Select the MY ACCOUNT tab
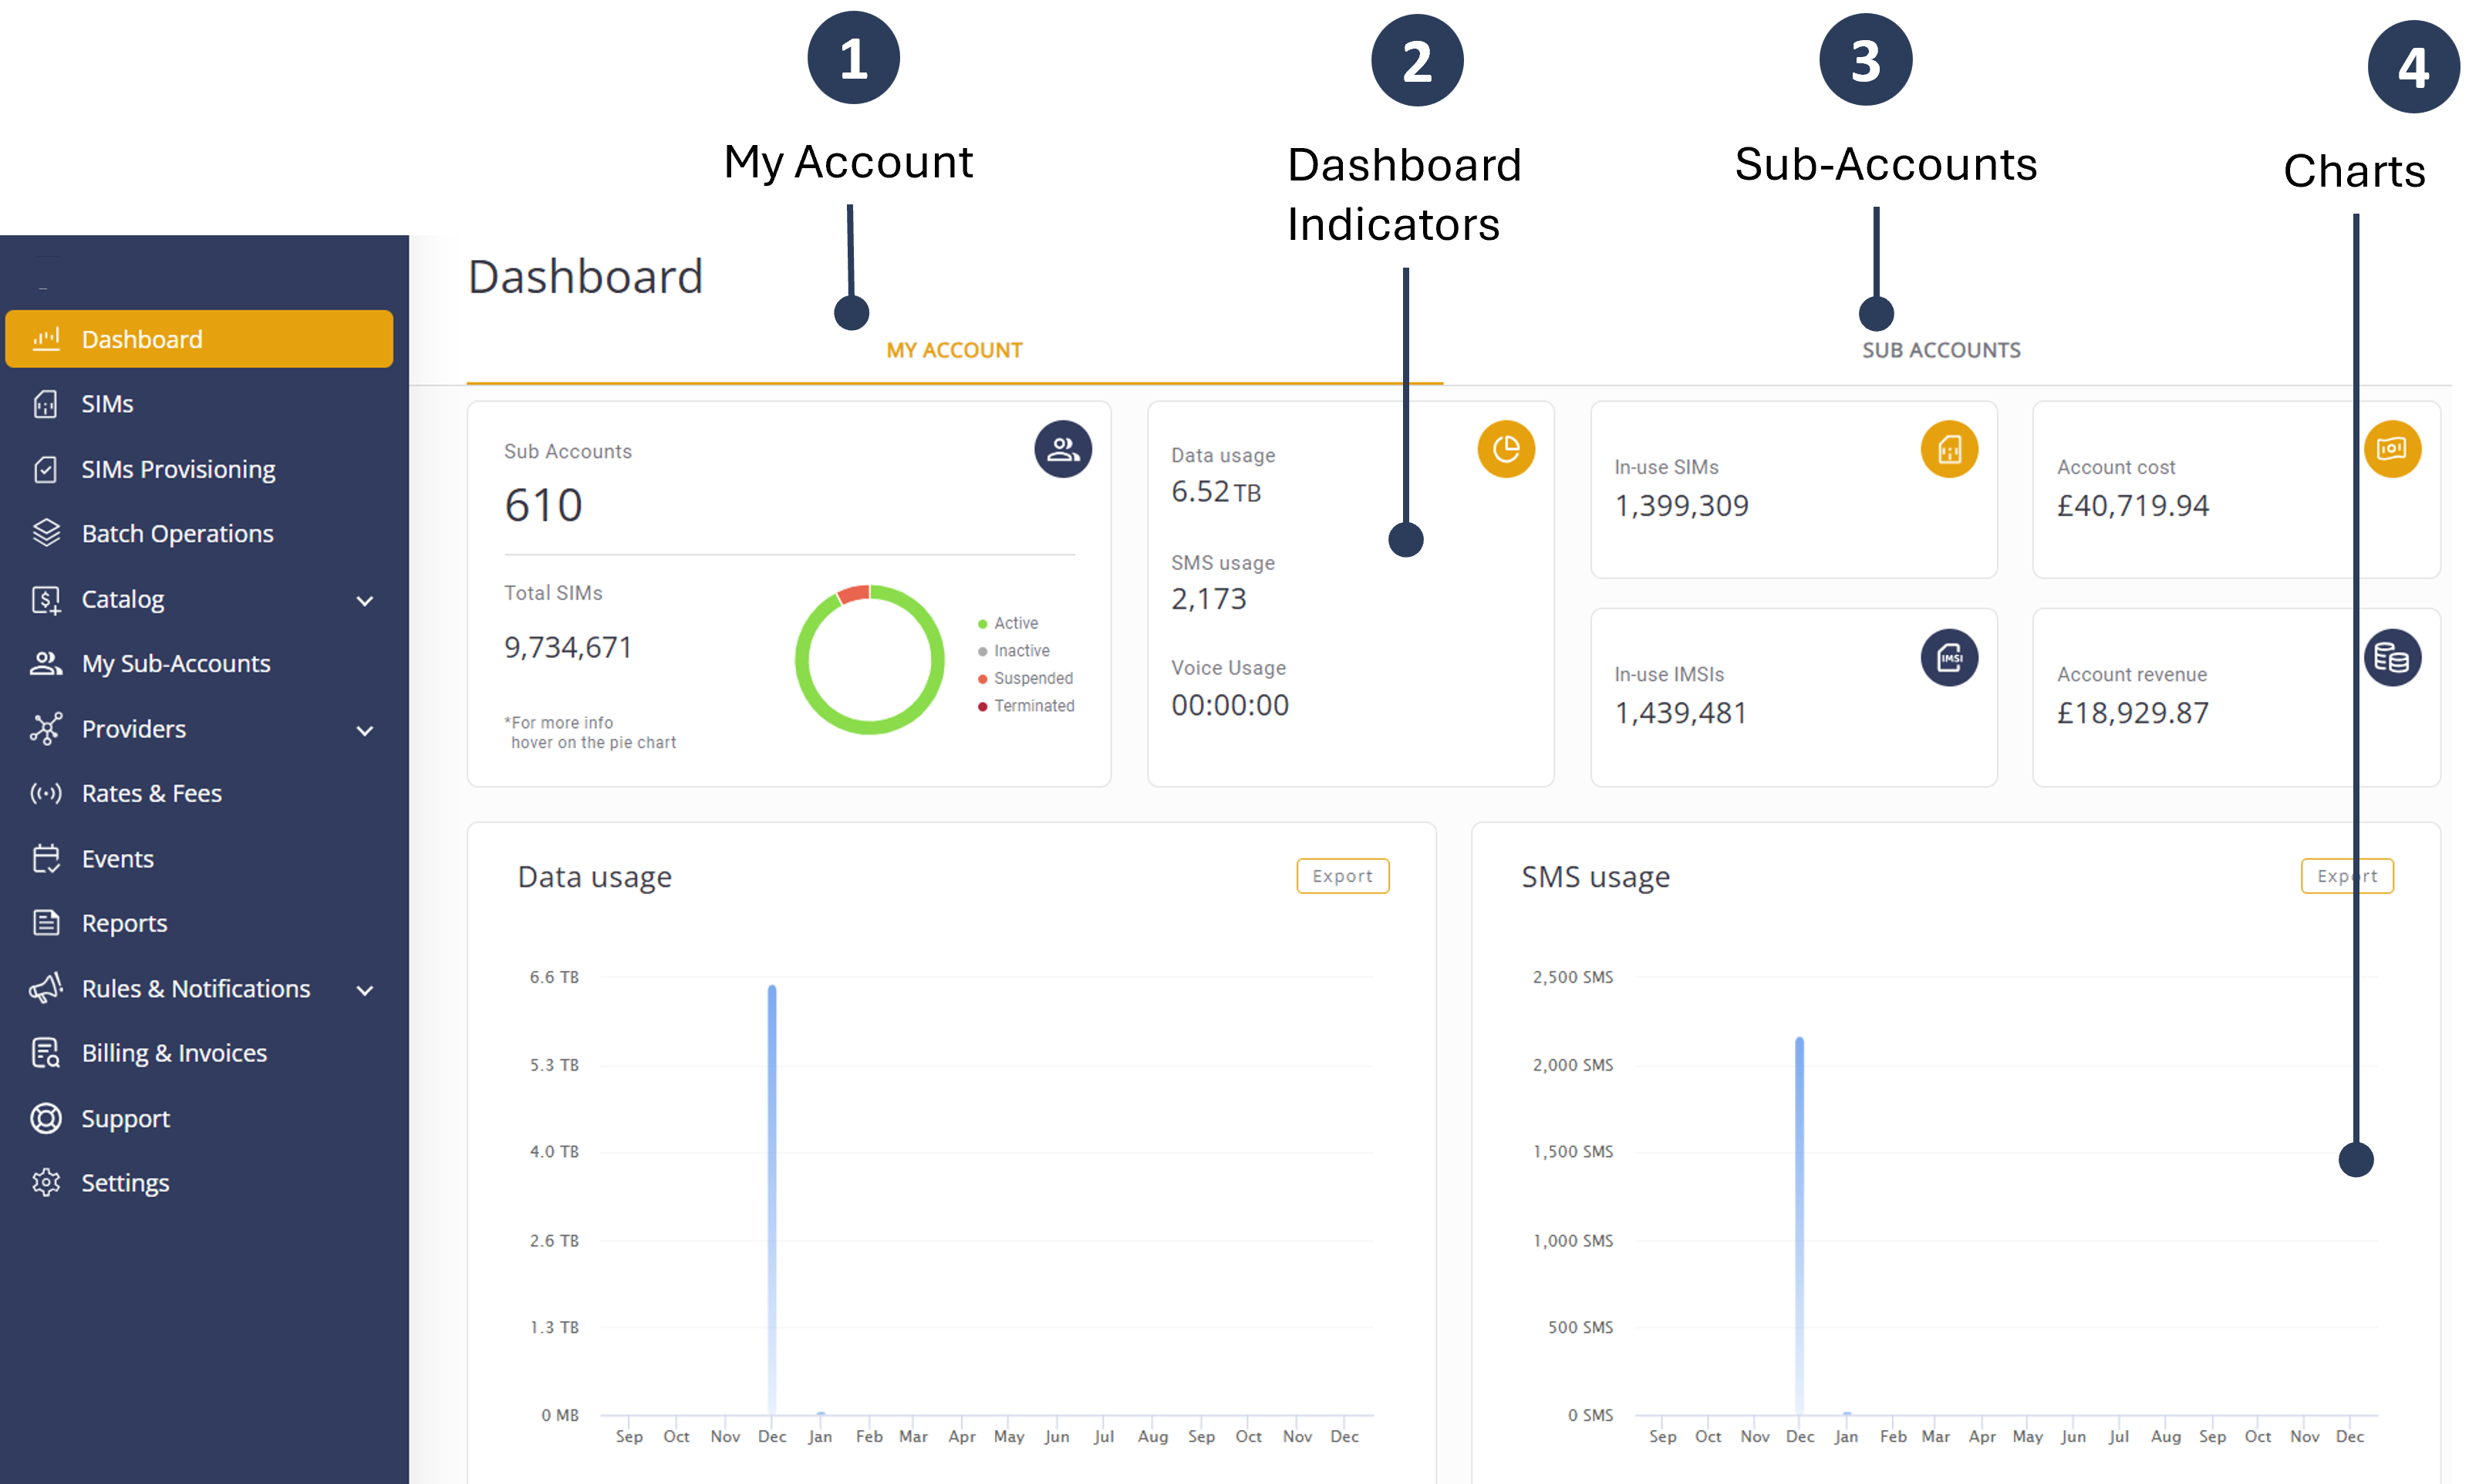This screenshot has height=1484, width=2469. [x=953, y=350]
